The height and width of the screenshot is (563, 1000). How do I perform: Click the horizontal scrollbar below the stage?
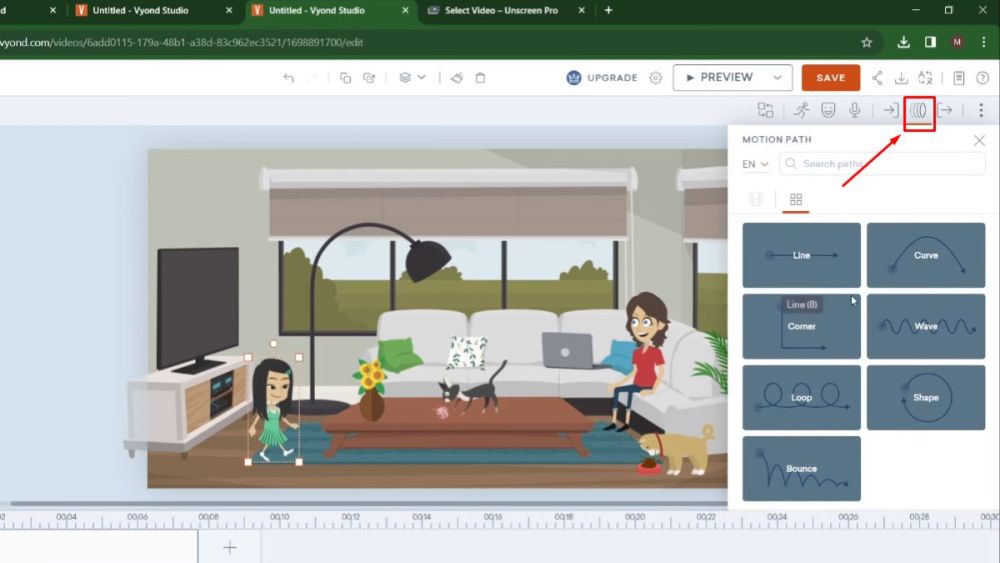[369, 504]
